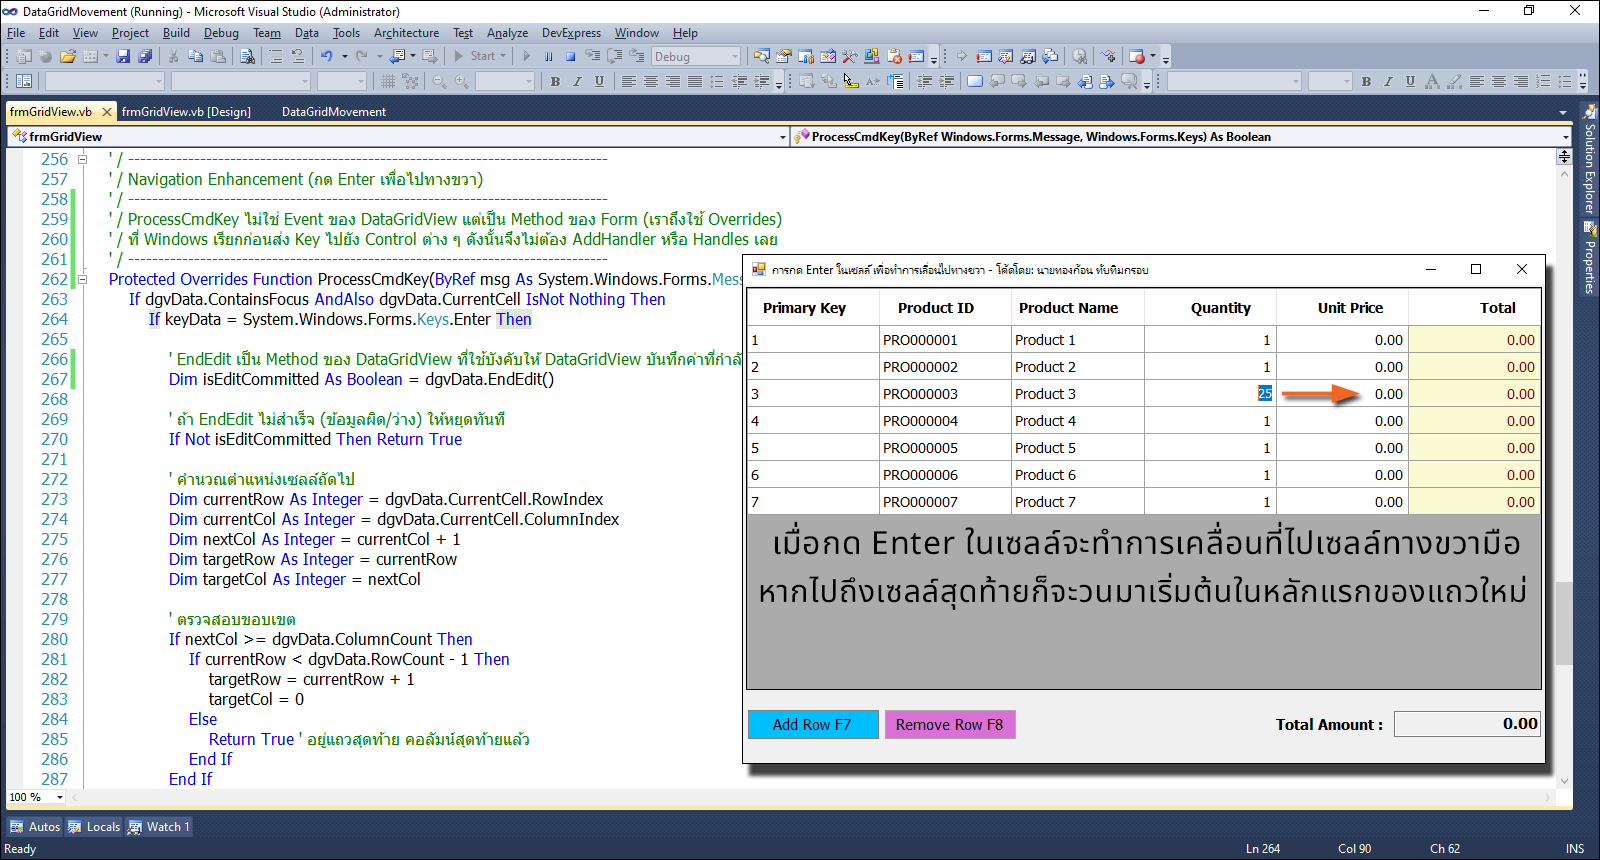Screen dimensions: 1600x860
Task: Click the font color 'A' icon
Action: point(1432,81)
